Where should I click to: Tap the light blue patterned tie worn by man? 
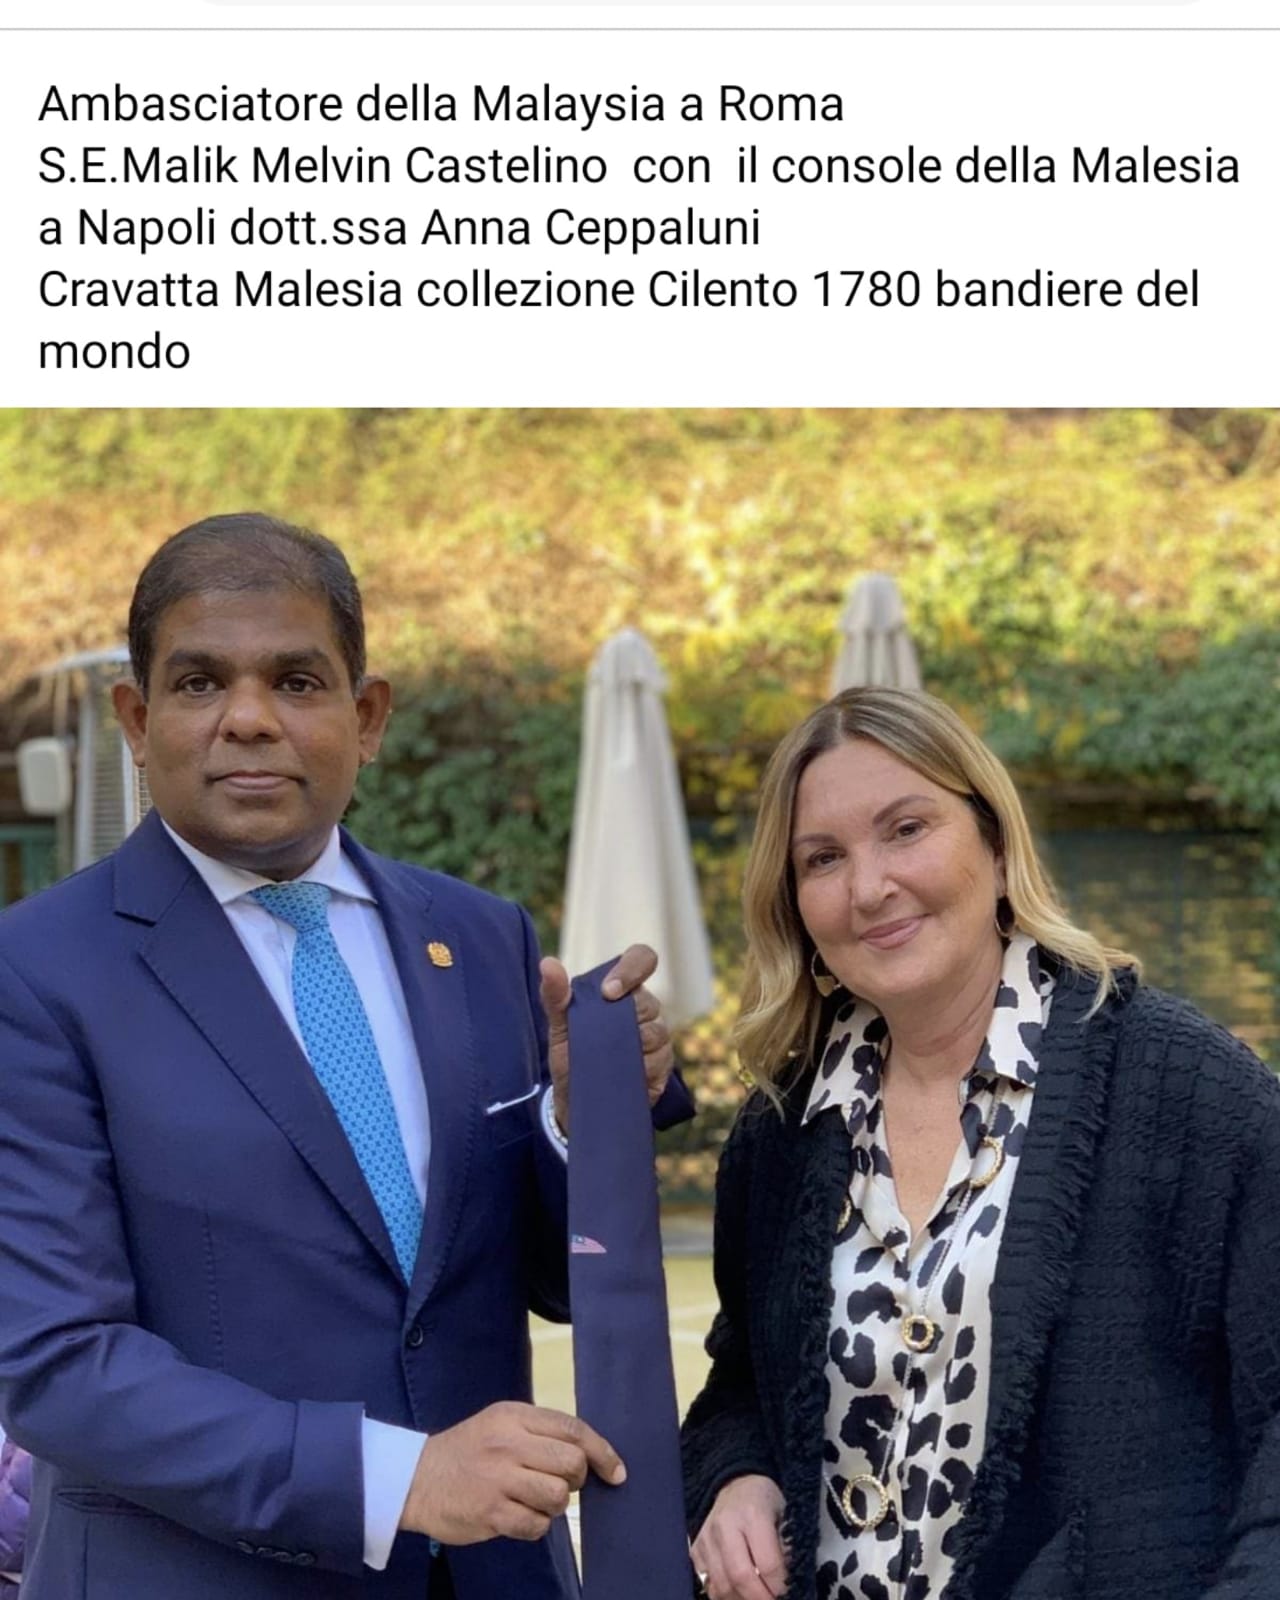345,1060
